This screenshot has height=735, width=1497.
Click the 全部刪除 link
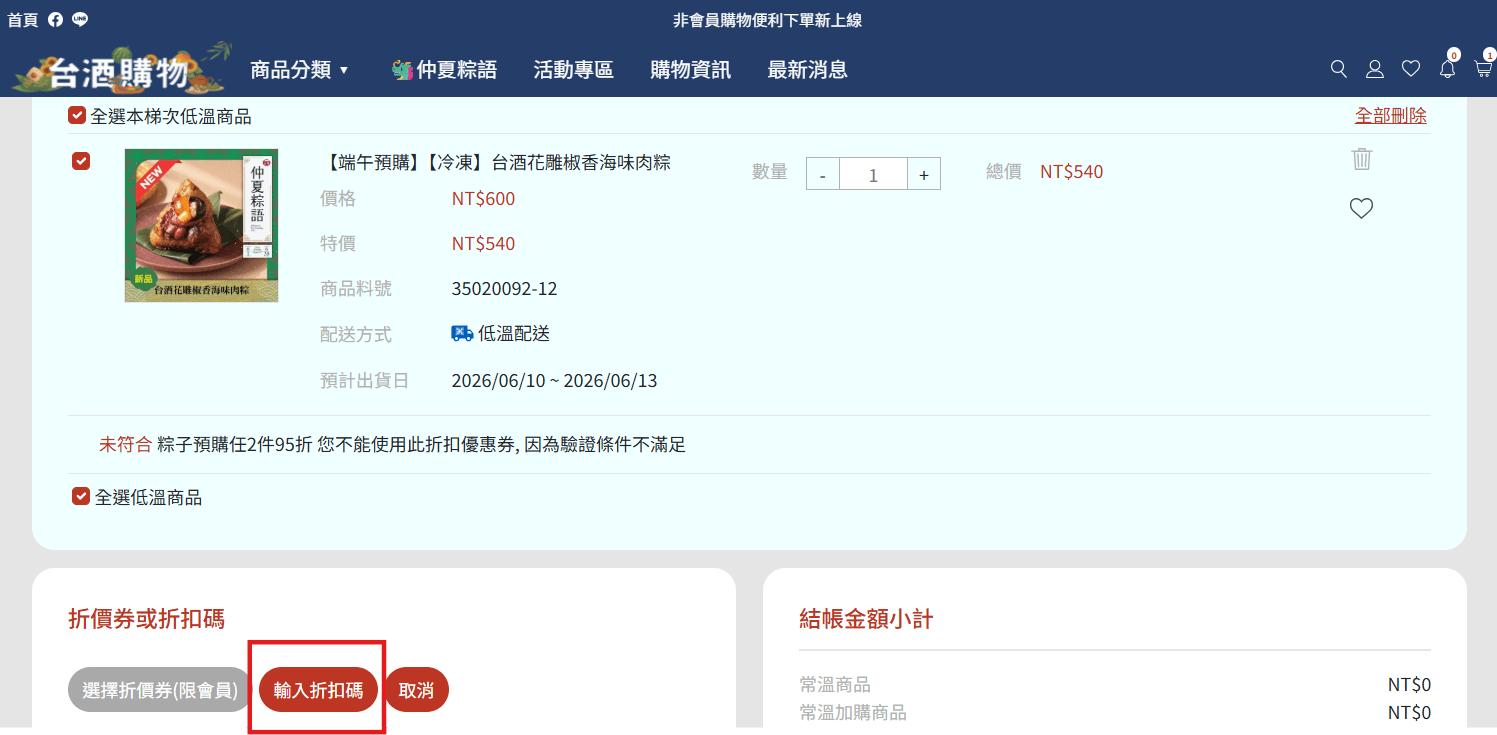[x=1391, y=116]
